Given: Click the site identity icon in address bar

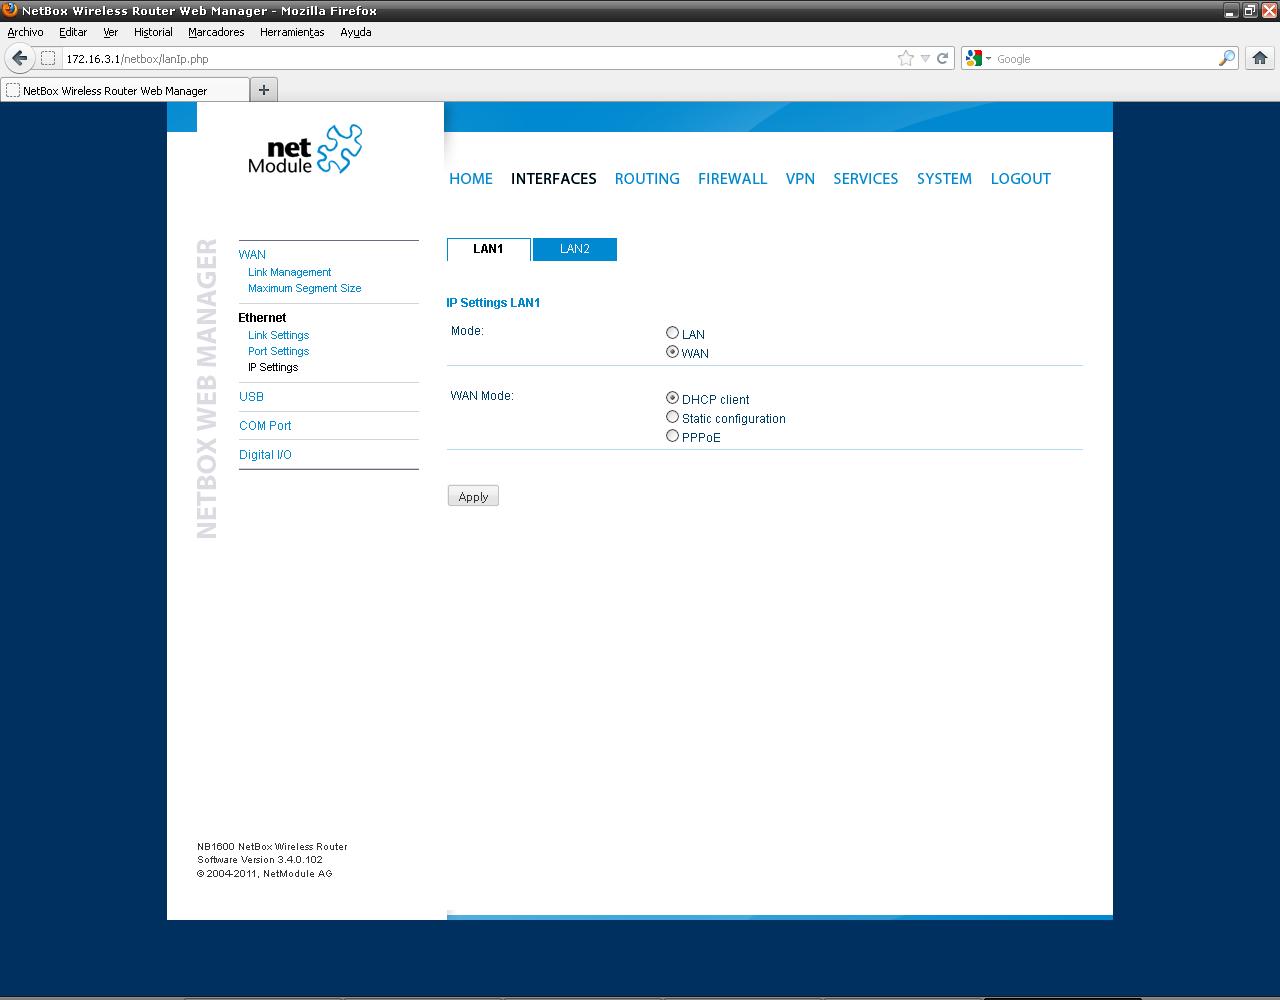Looking at the screenshot, I should 48,58.
